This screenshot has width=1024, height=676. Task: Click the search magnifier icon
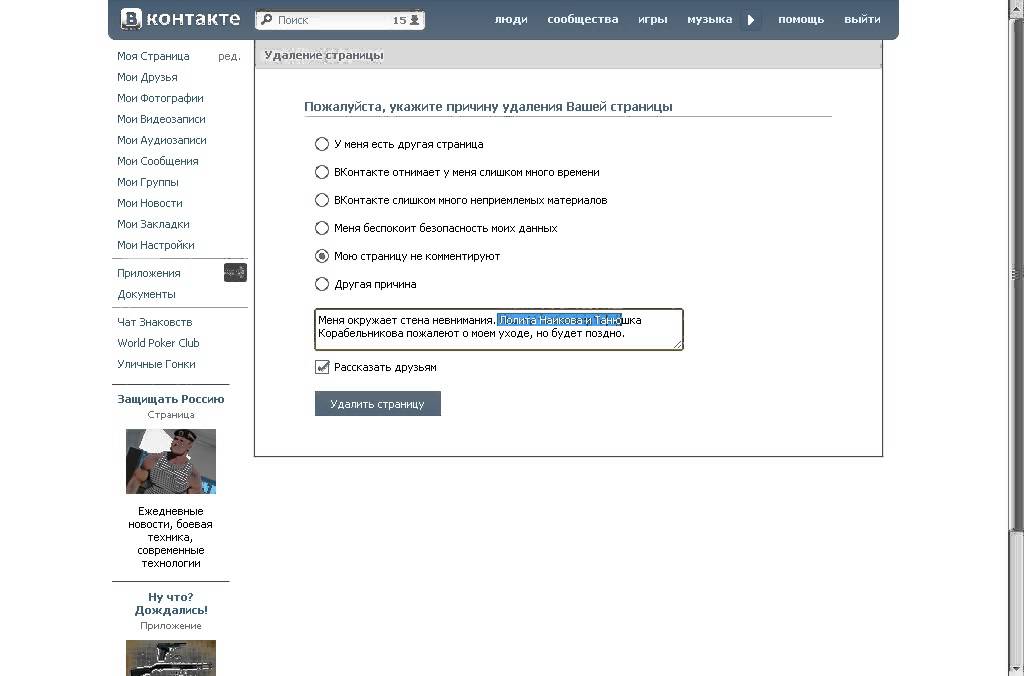[x=266, y=20]
